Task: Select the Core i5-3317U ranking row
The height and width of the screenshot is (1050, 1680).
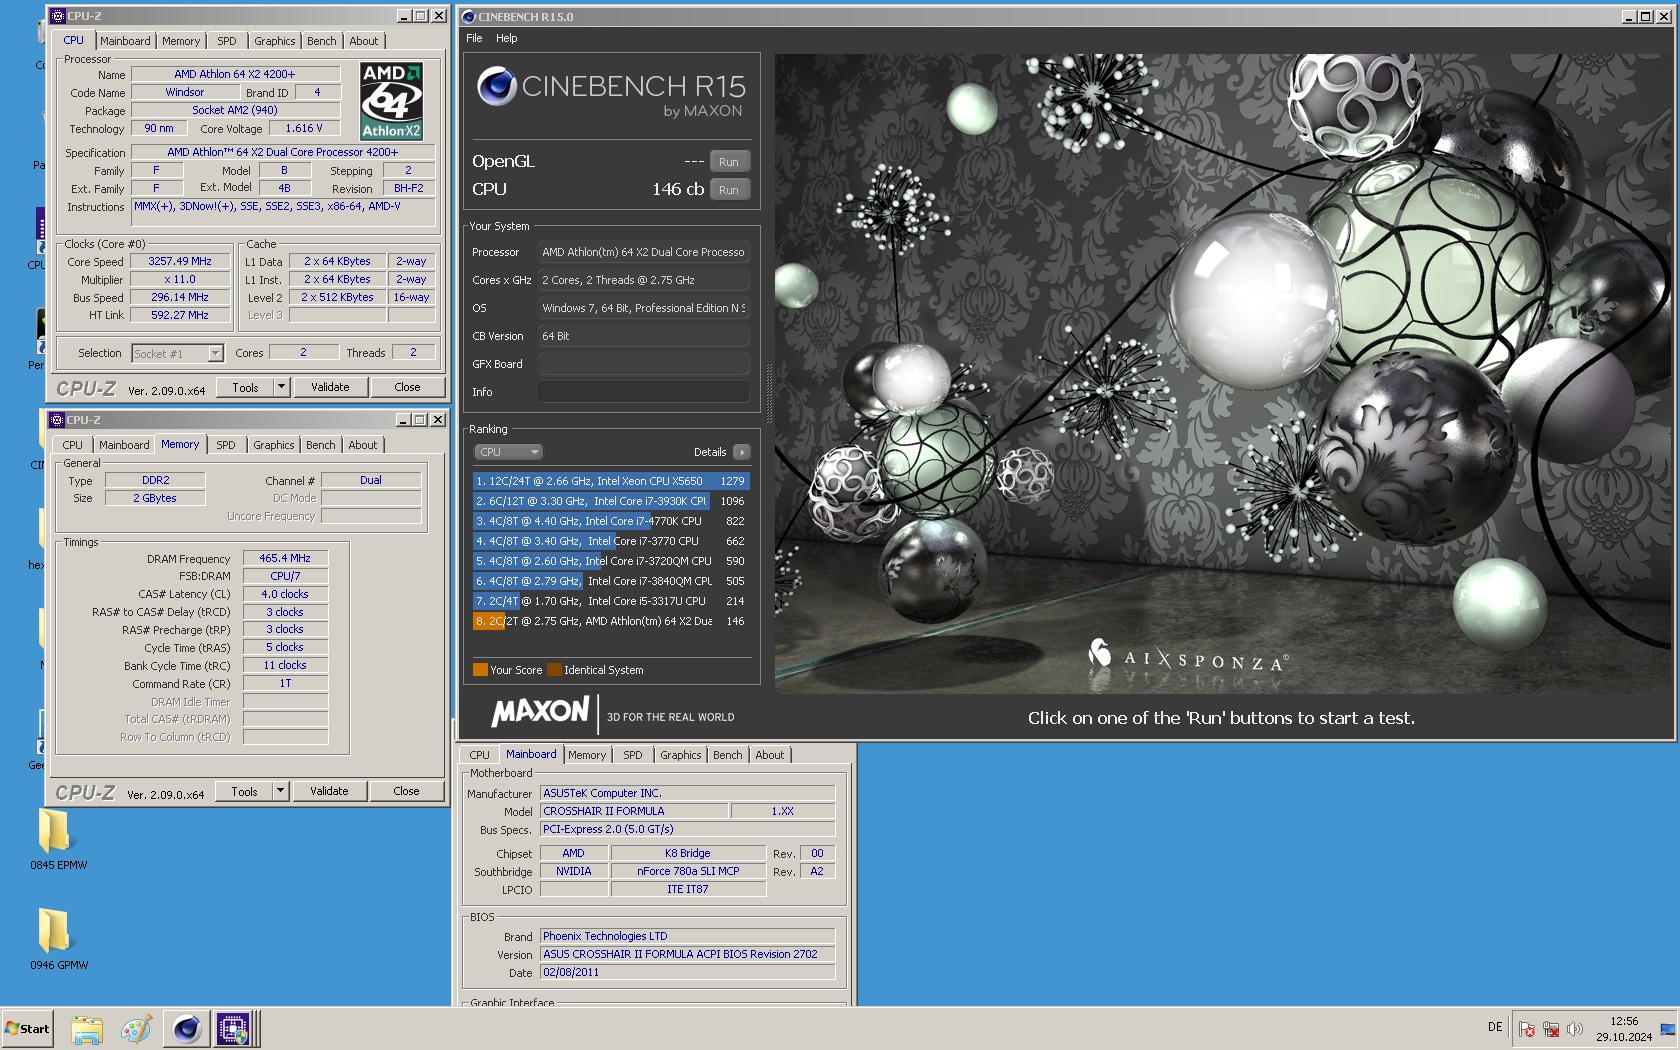Action: pyautogui.click(x=610, y=601)
